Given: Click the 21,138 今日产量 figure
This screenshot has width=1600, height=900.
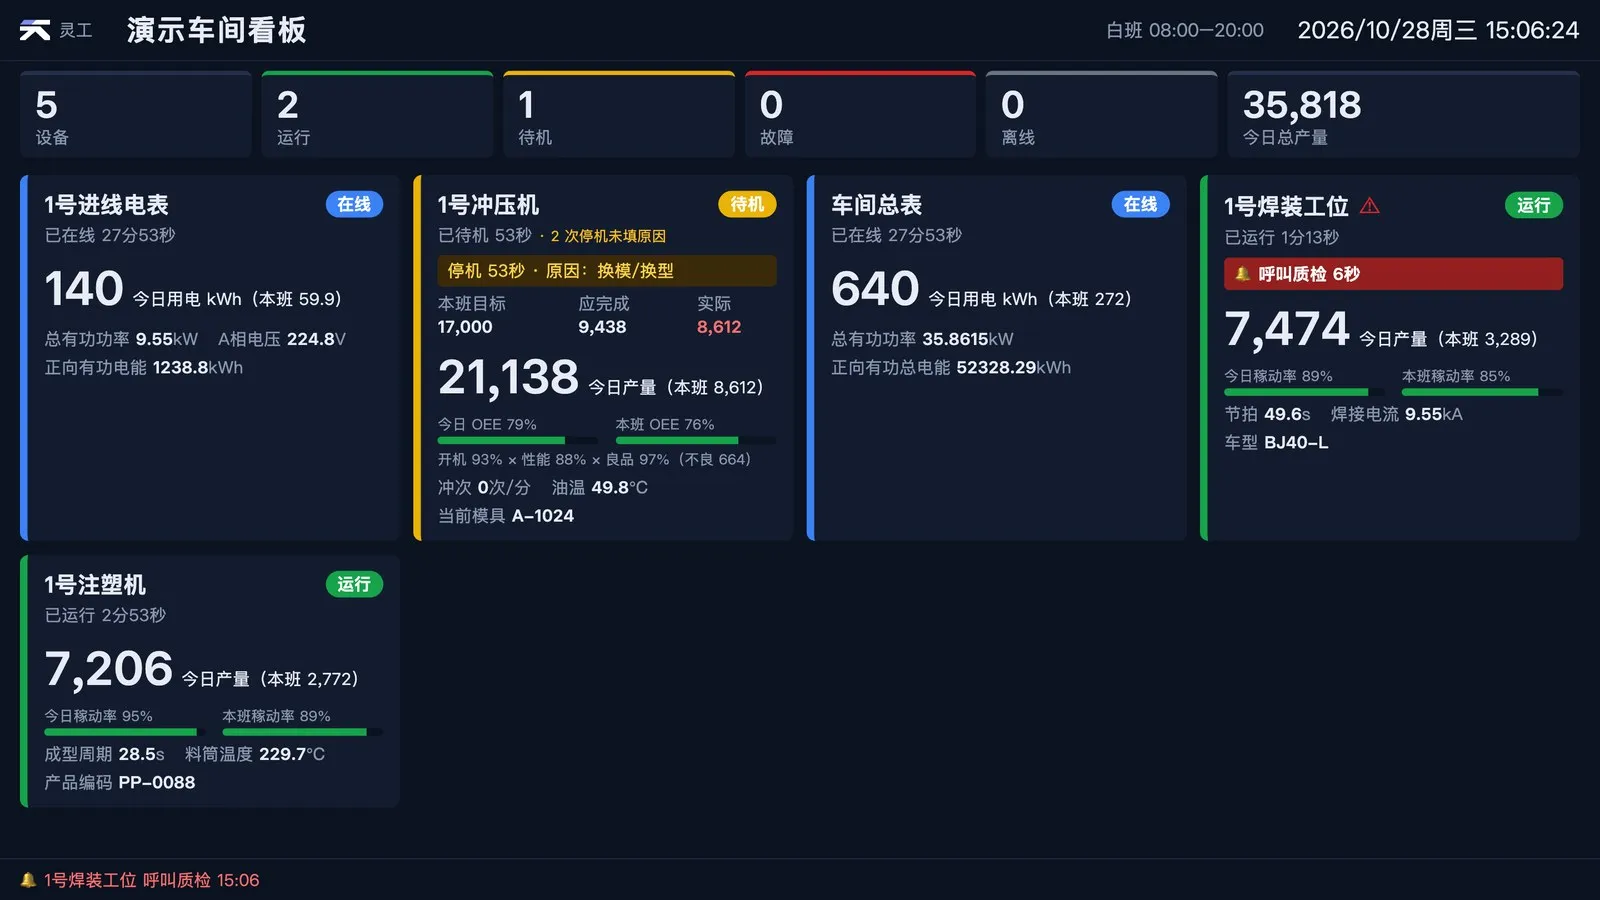Looking at the screenshot, I should pyautogui.click(x=508, y=378).
